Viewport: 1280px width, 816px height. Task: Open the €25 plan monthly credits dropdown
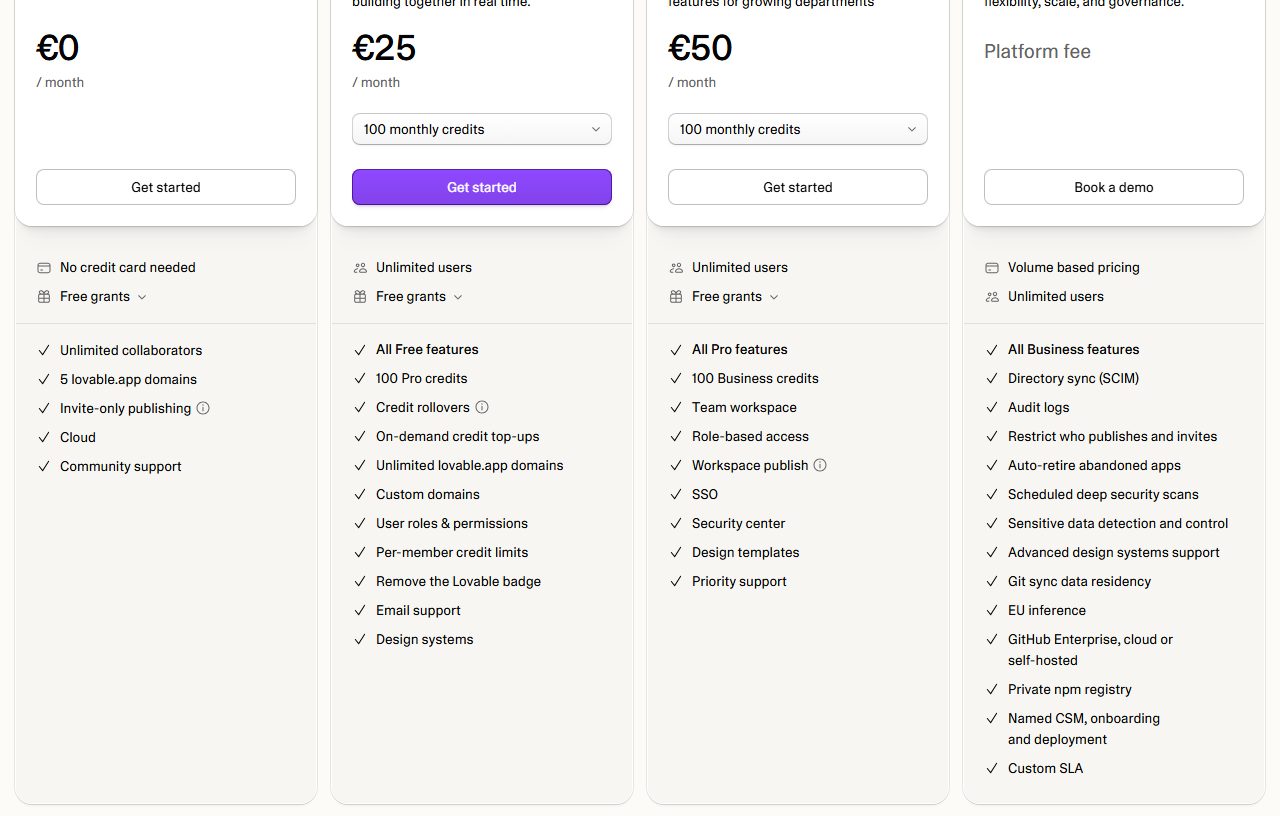tap(482, 129)
